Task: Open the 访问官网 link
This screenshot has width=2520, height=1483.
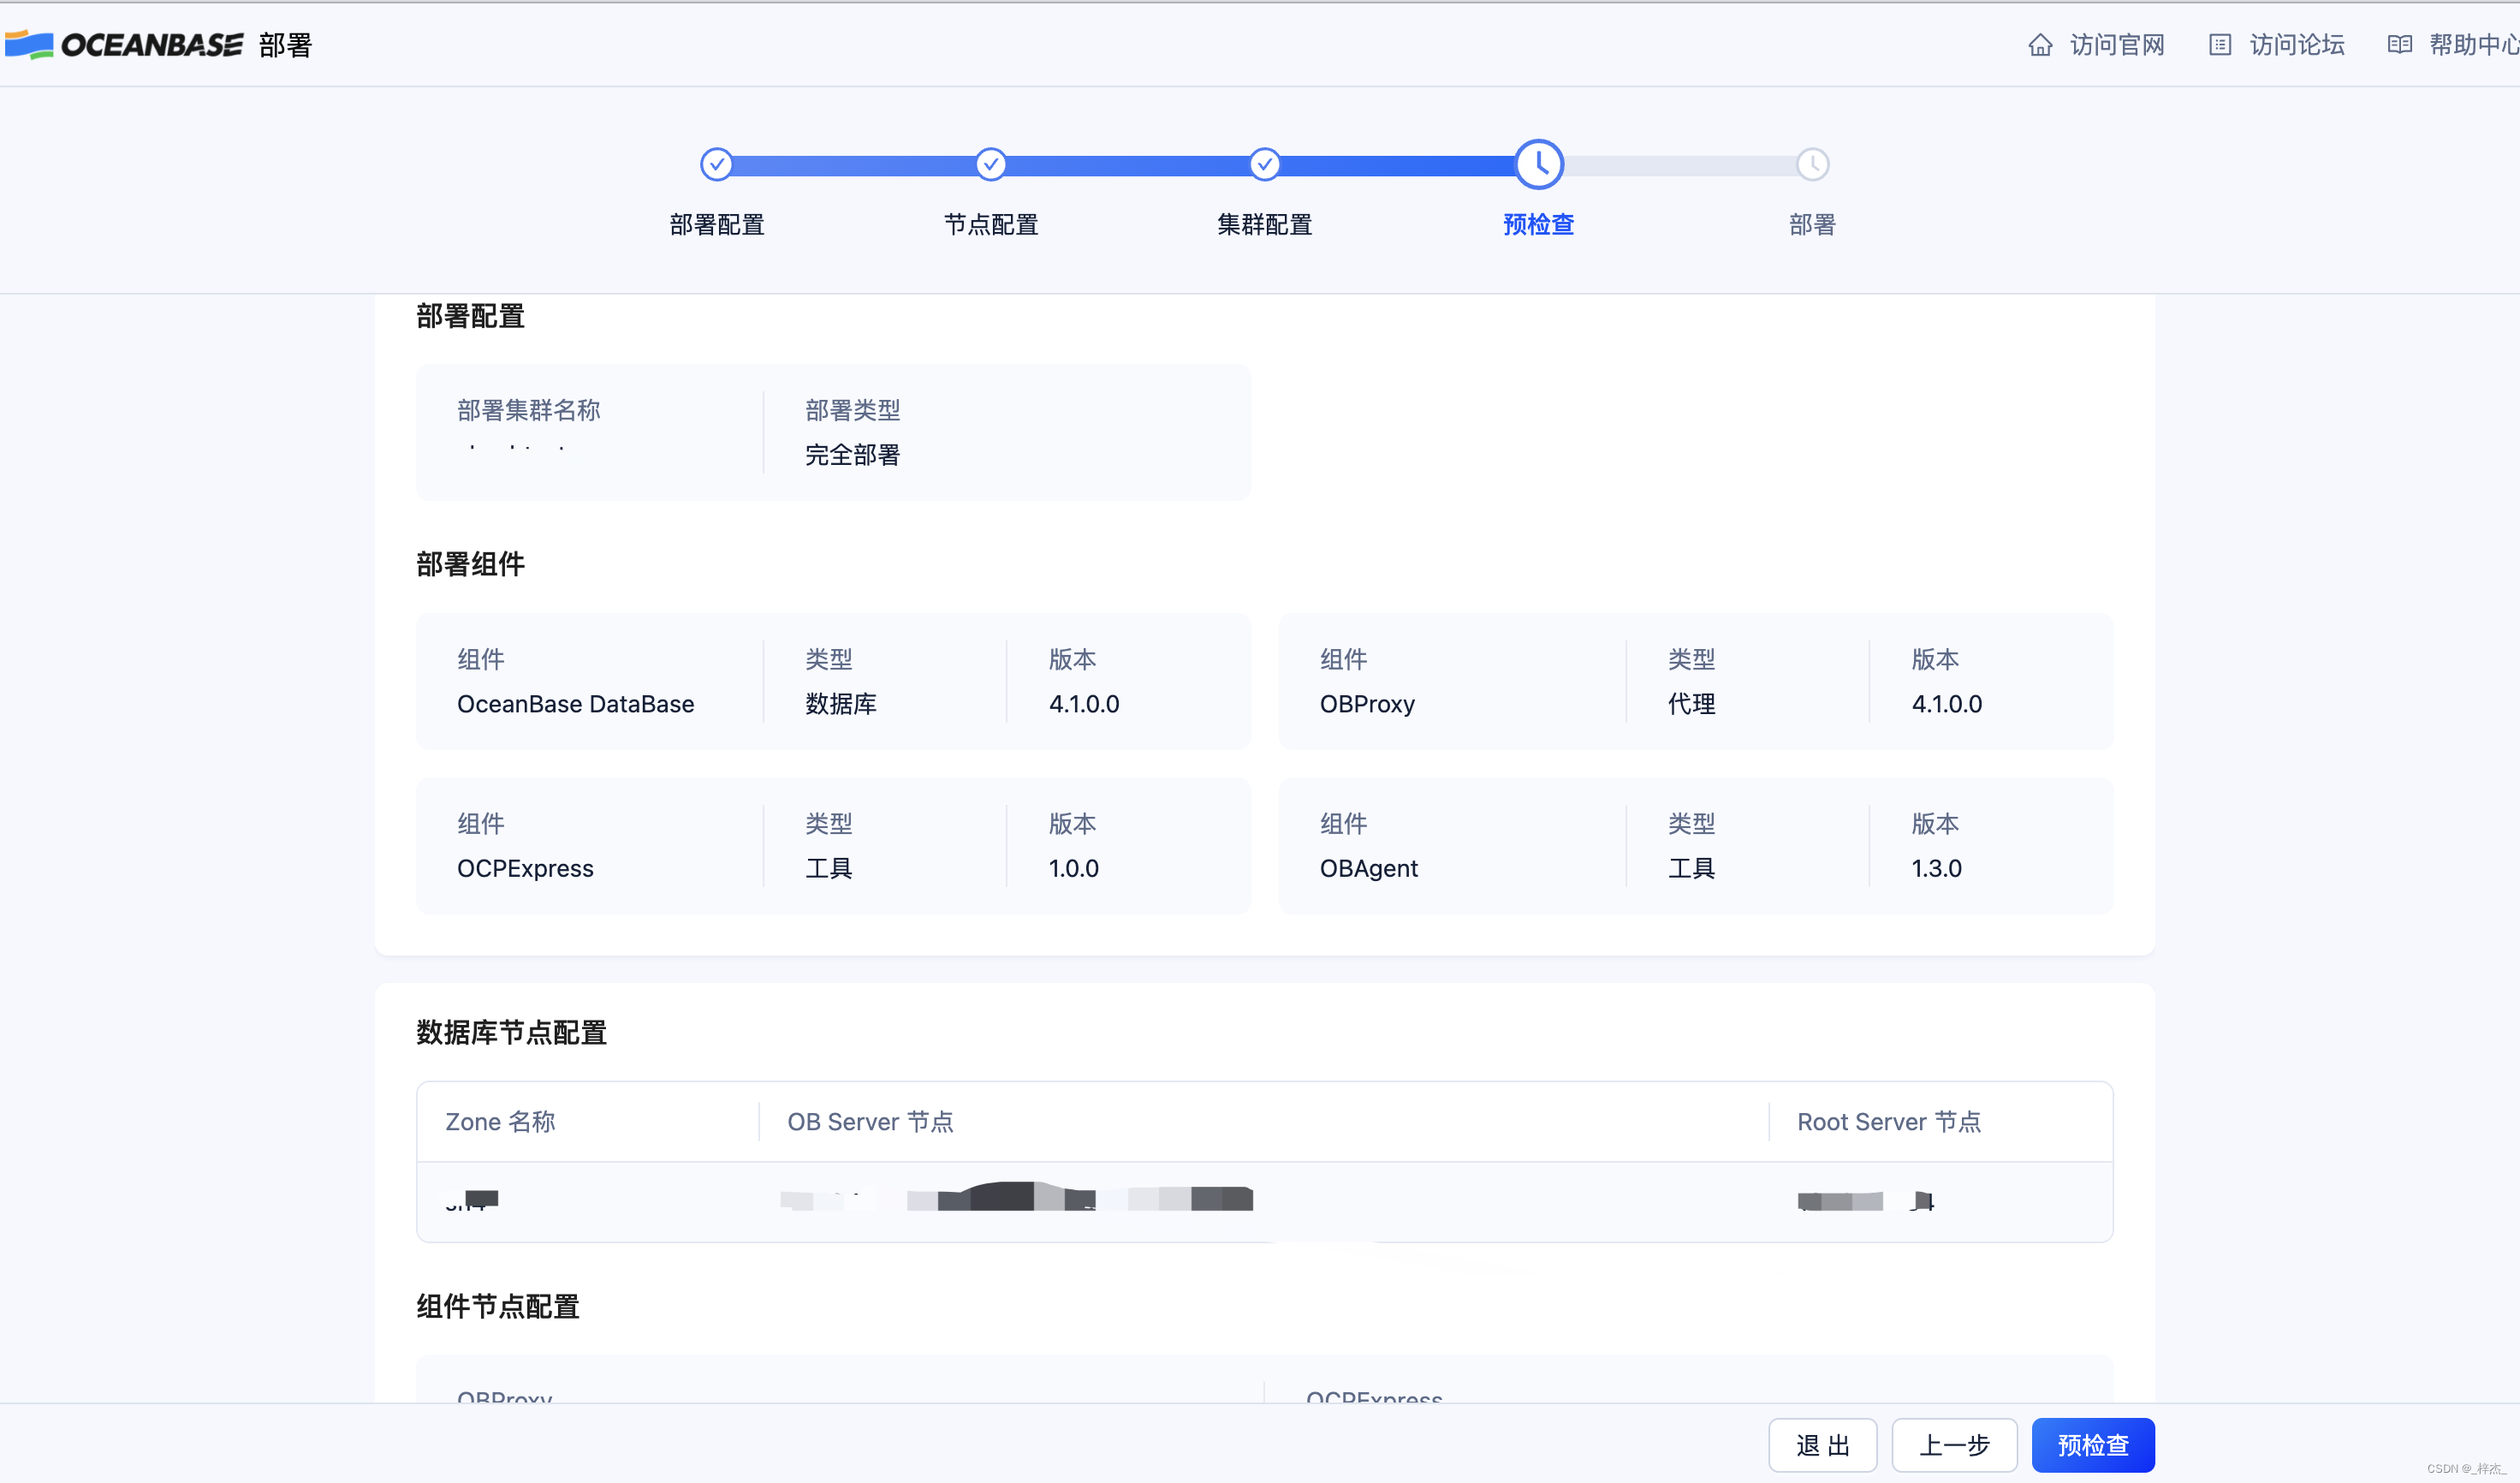Action: (2117, 45)
